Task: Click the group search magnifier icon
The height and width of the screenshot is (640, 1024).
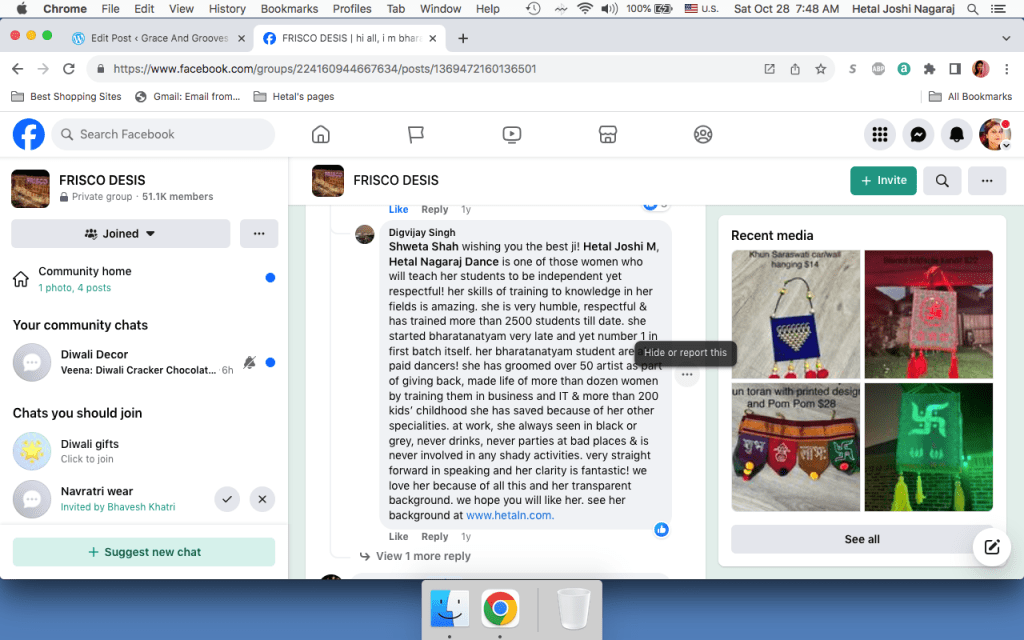Action: coord(942,181)
